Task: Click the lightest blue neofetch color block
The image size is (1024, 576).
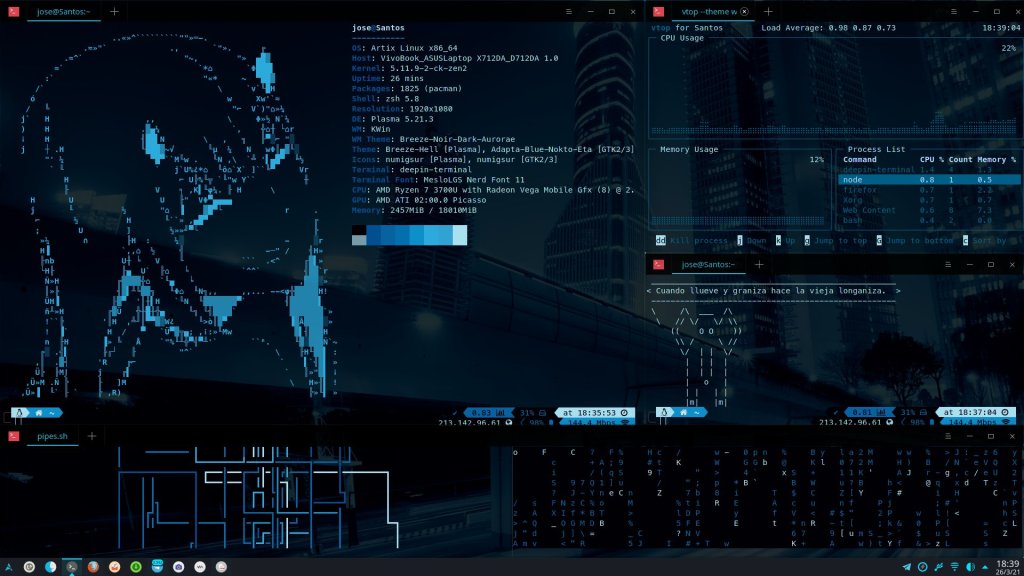Action: coord(459,235)
